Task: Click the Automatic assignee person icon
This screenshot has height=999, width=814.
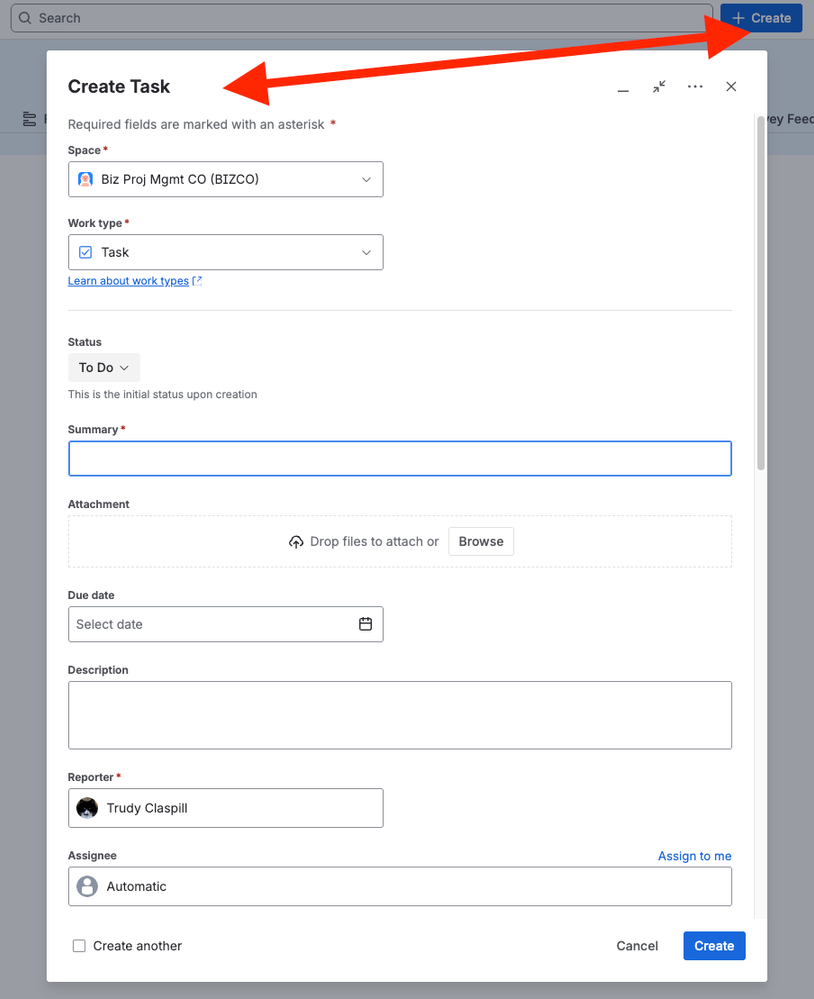Action: click(x=87, y=886)
